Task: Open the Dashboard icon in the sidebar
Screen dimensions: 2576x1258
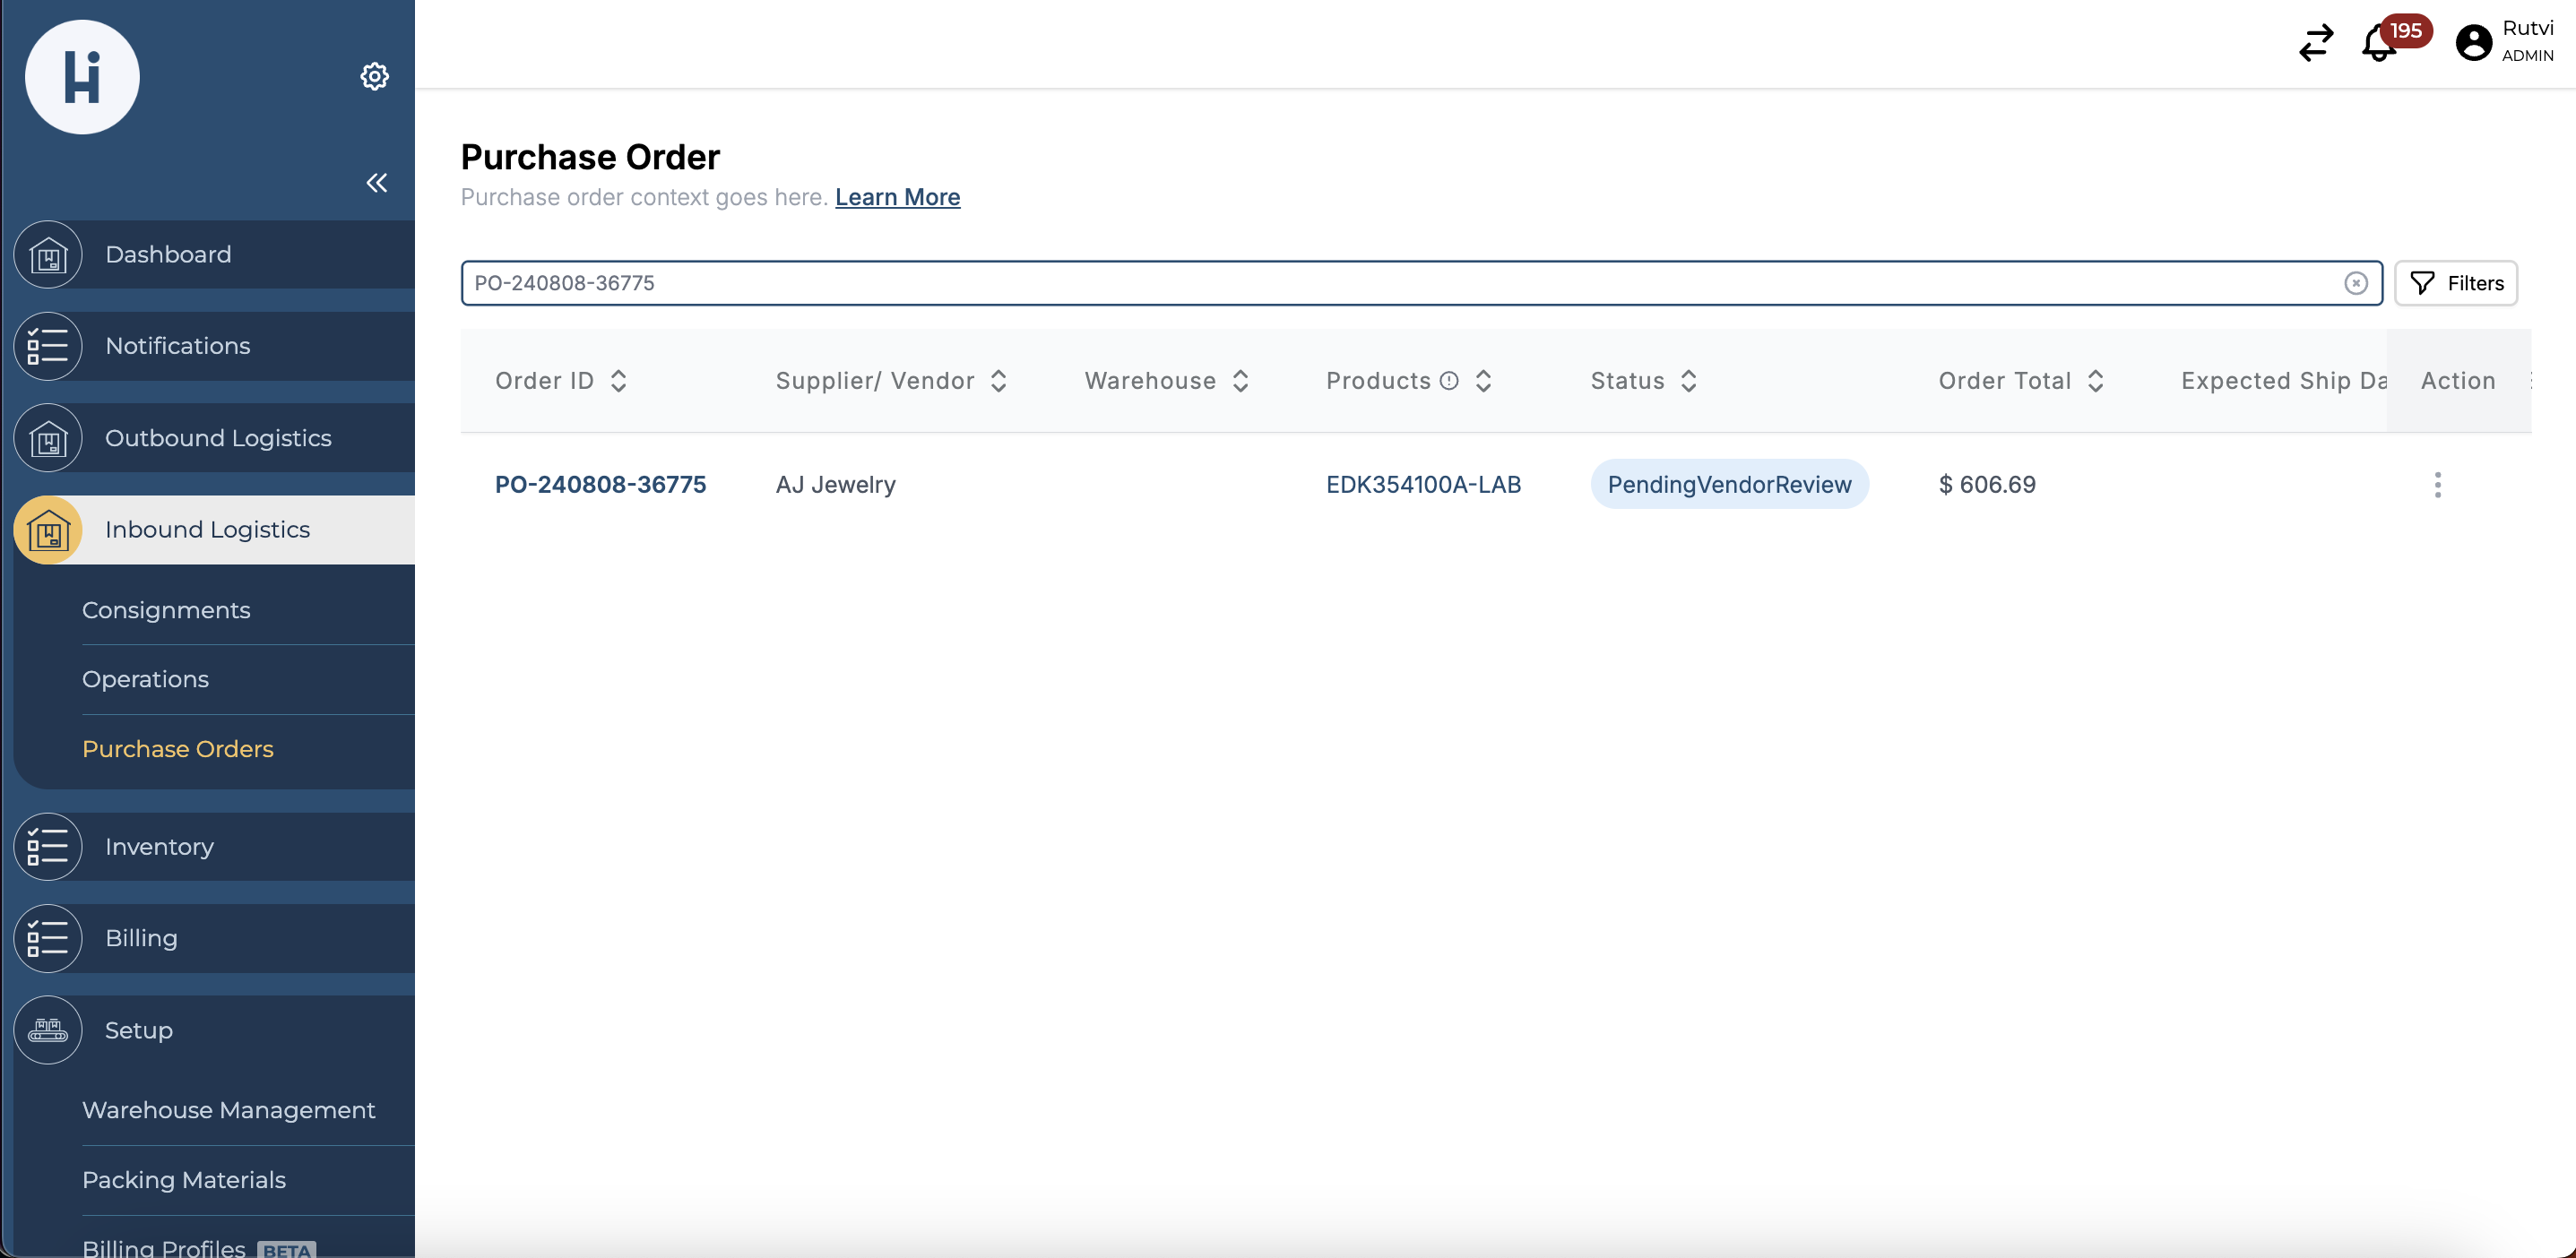Action: pos(47,254)
